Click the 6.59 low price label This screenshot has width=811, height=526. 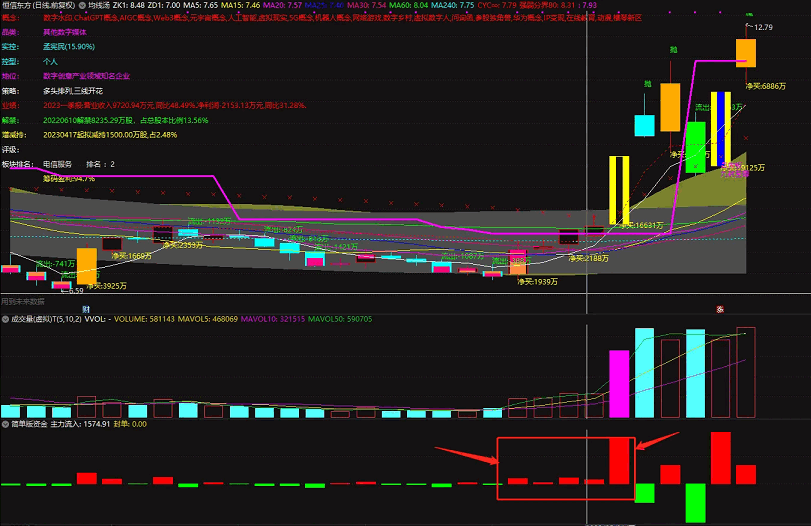click(76, 291)
